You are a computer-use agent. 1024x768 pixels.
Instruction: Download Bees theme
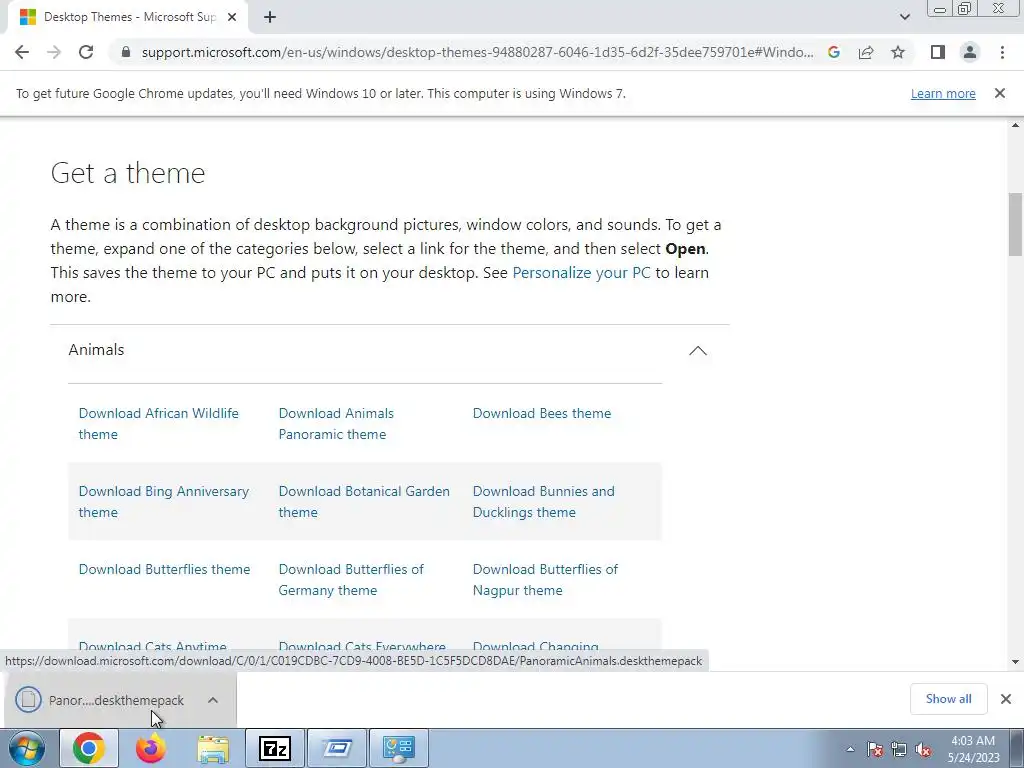click(x=542, y=413)
